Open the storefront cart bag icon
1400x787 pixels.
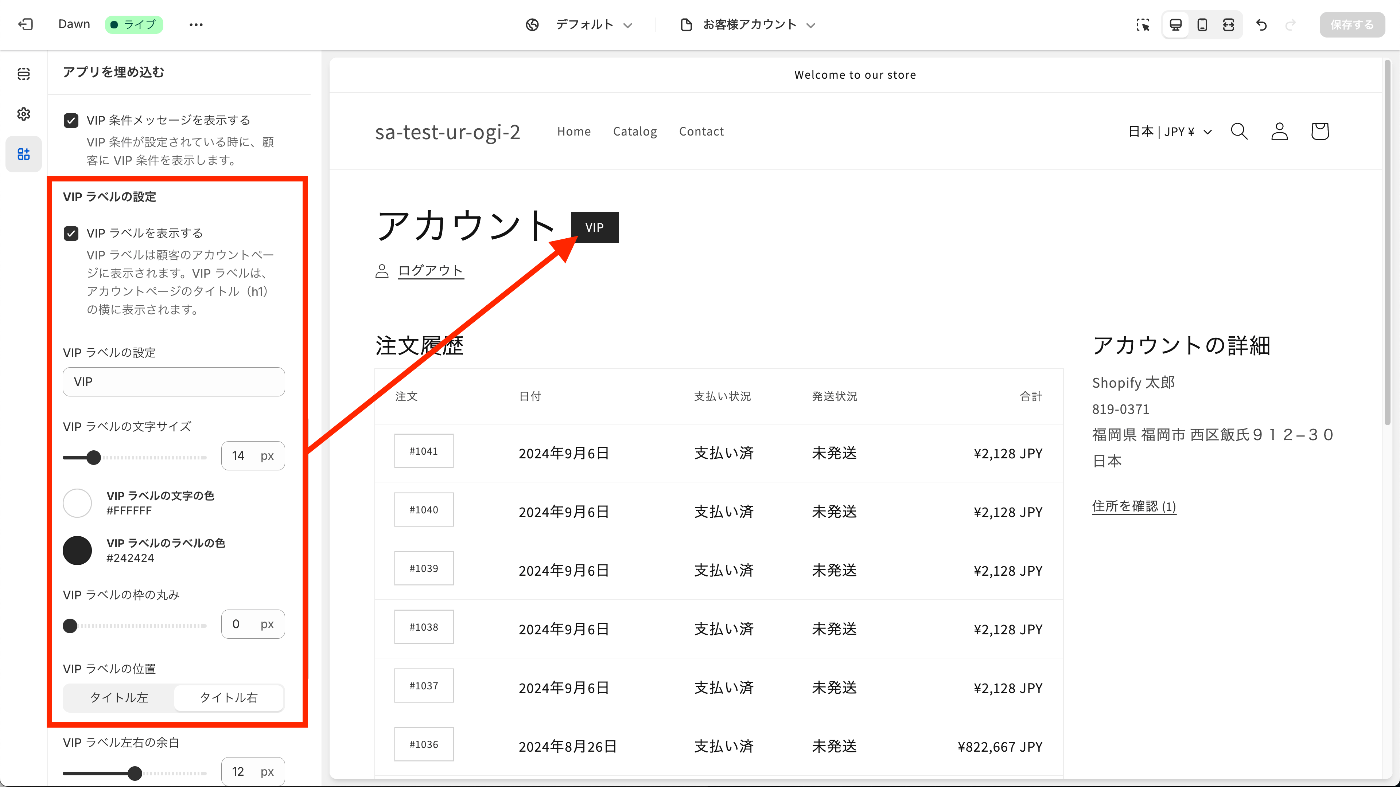1320,131
